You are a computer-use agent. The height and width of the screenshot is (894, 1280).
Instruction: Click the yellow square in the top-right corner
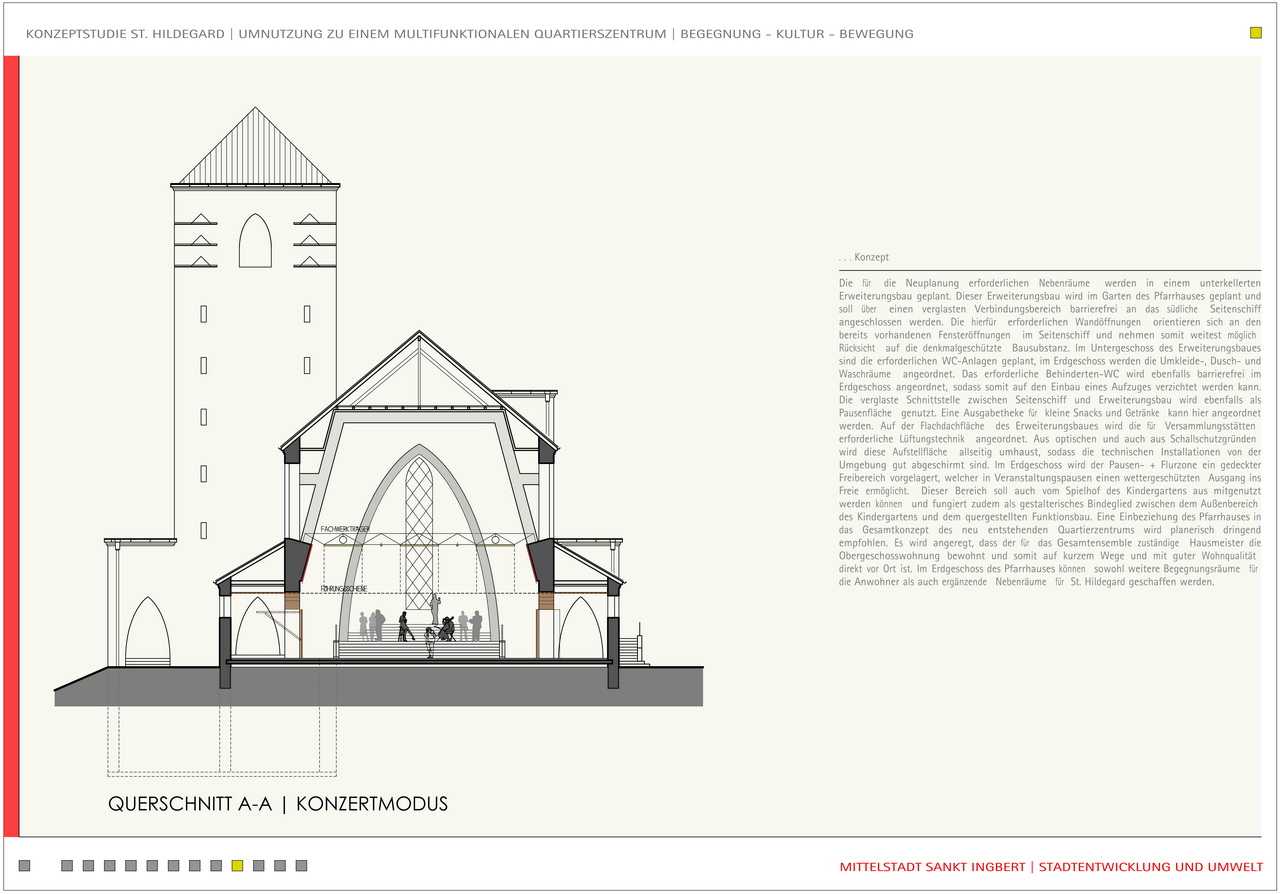pos(1256,33)
